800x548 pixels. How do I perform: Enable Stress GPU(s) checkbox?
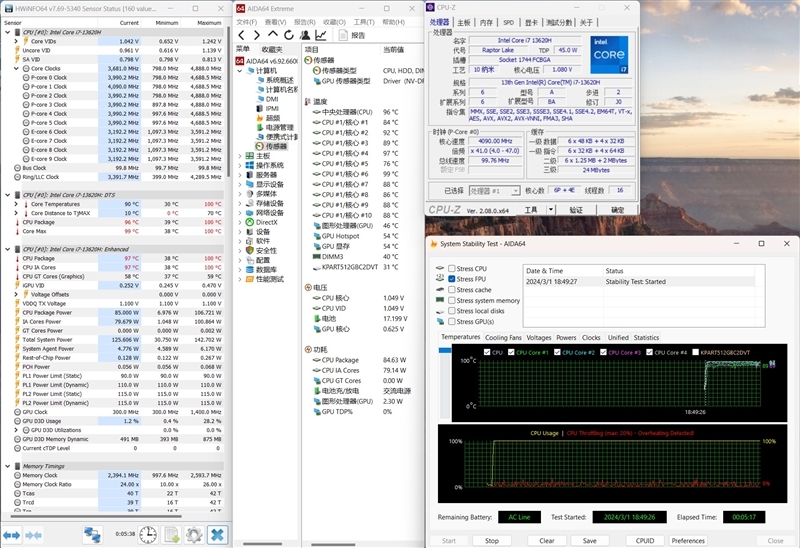tap(452, 321)
